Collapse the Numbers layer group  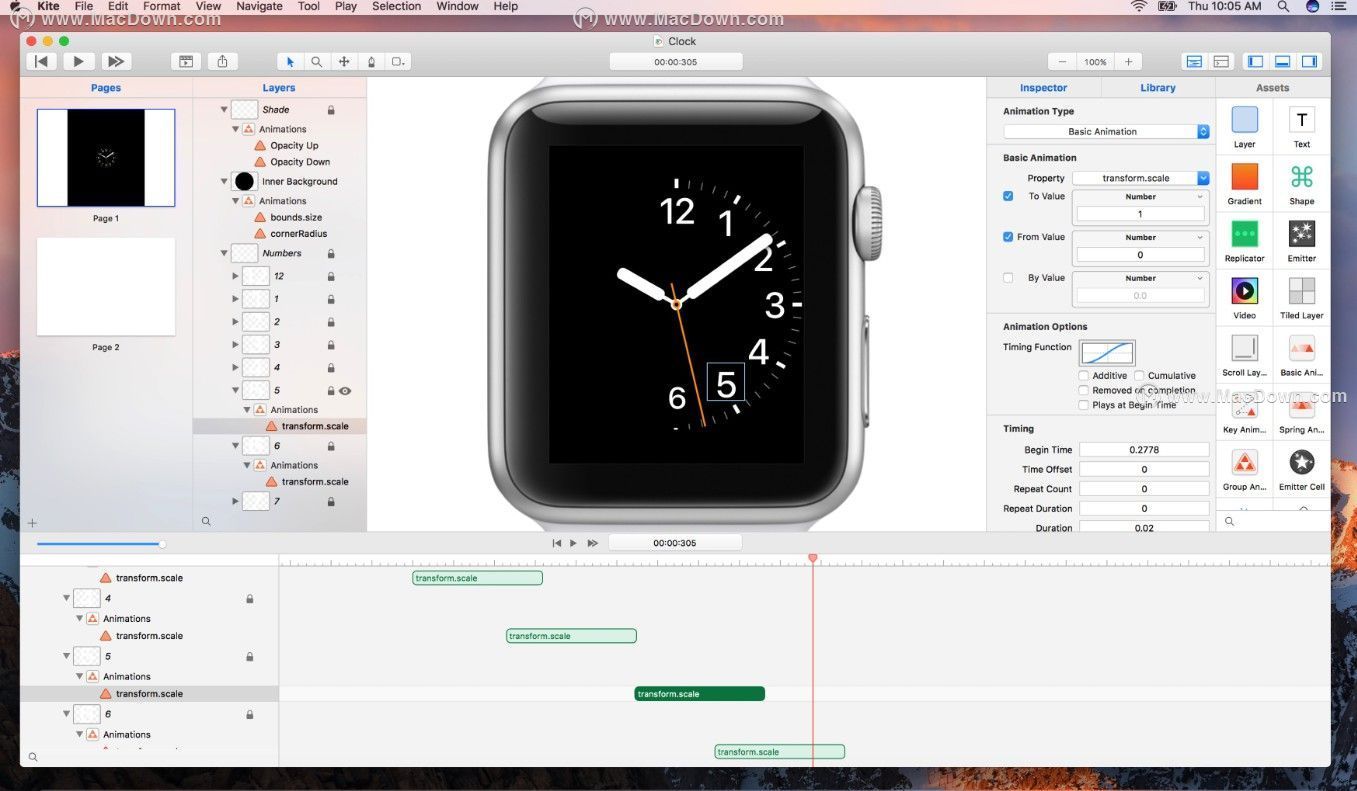click(224, 254)
